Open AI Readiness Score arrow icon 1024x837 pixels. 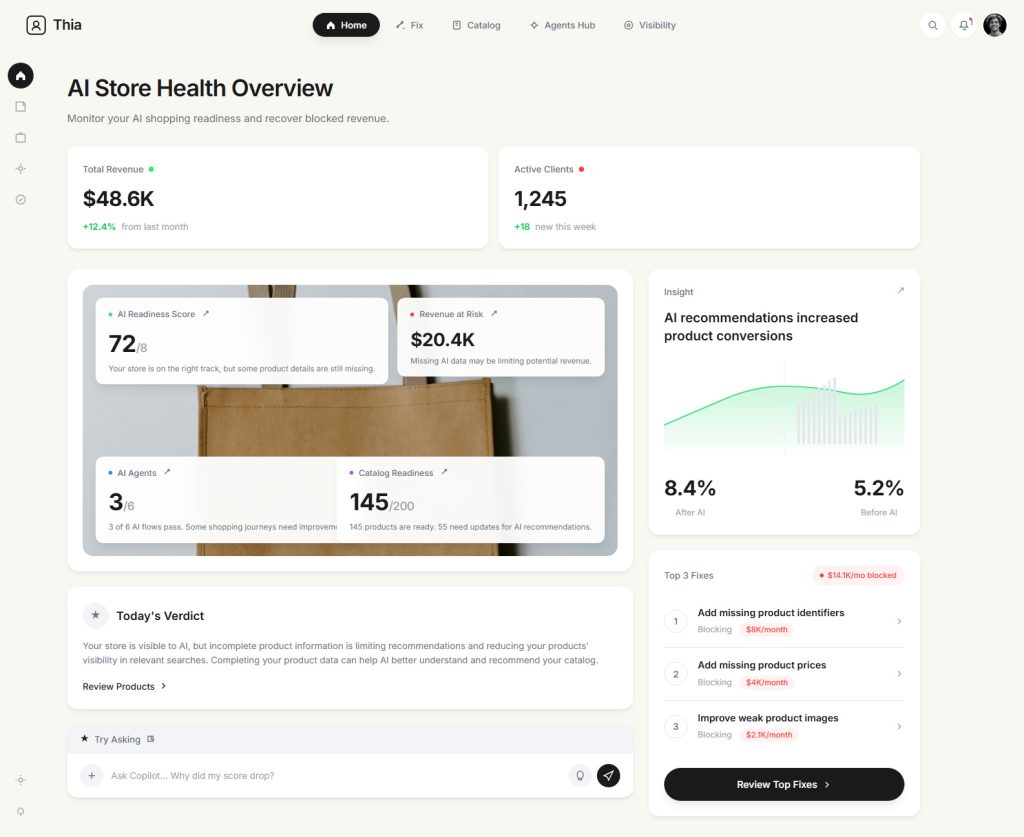(x=206, y=313)
